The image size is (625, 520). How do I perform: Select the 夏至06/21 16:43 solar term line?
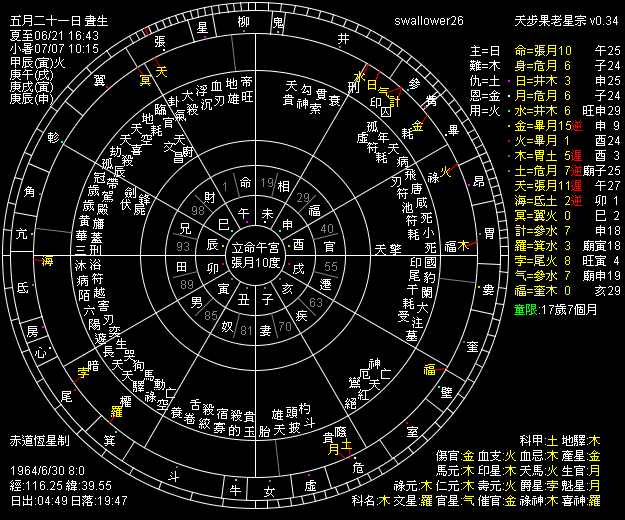(x=46, y=33)
